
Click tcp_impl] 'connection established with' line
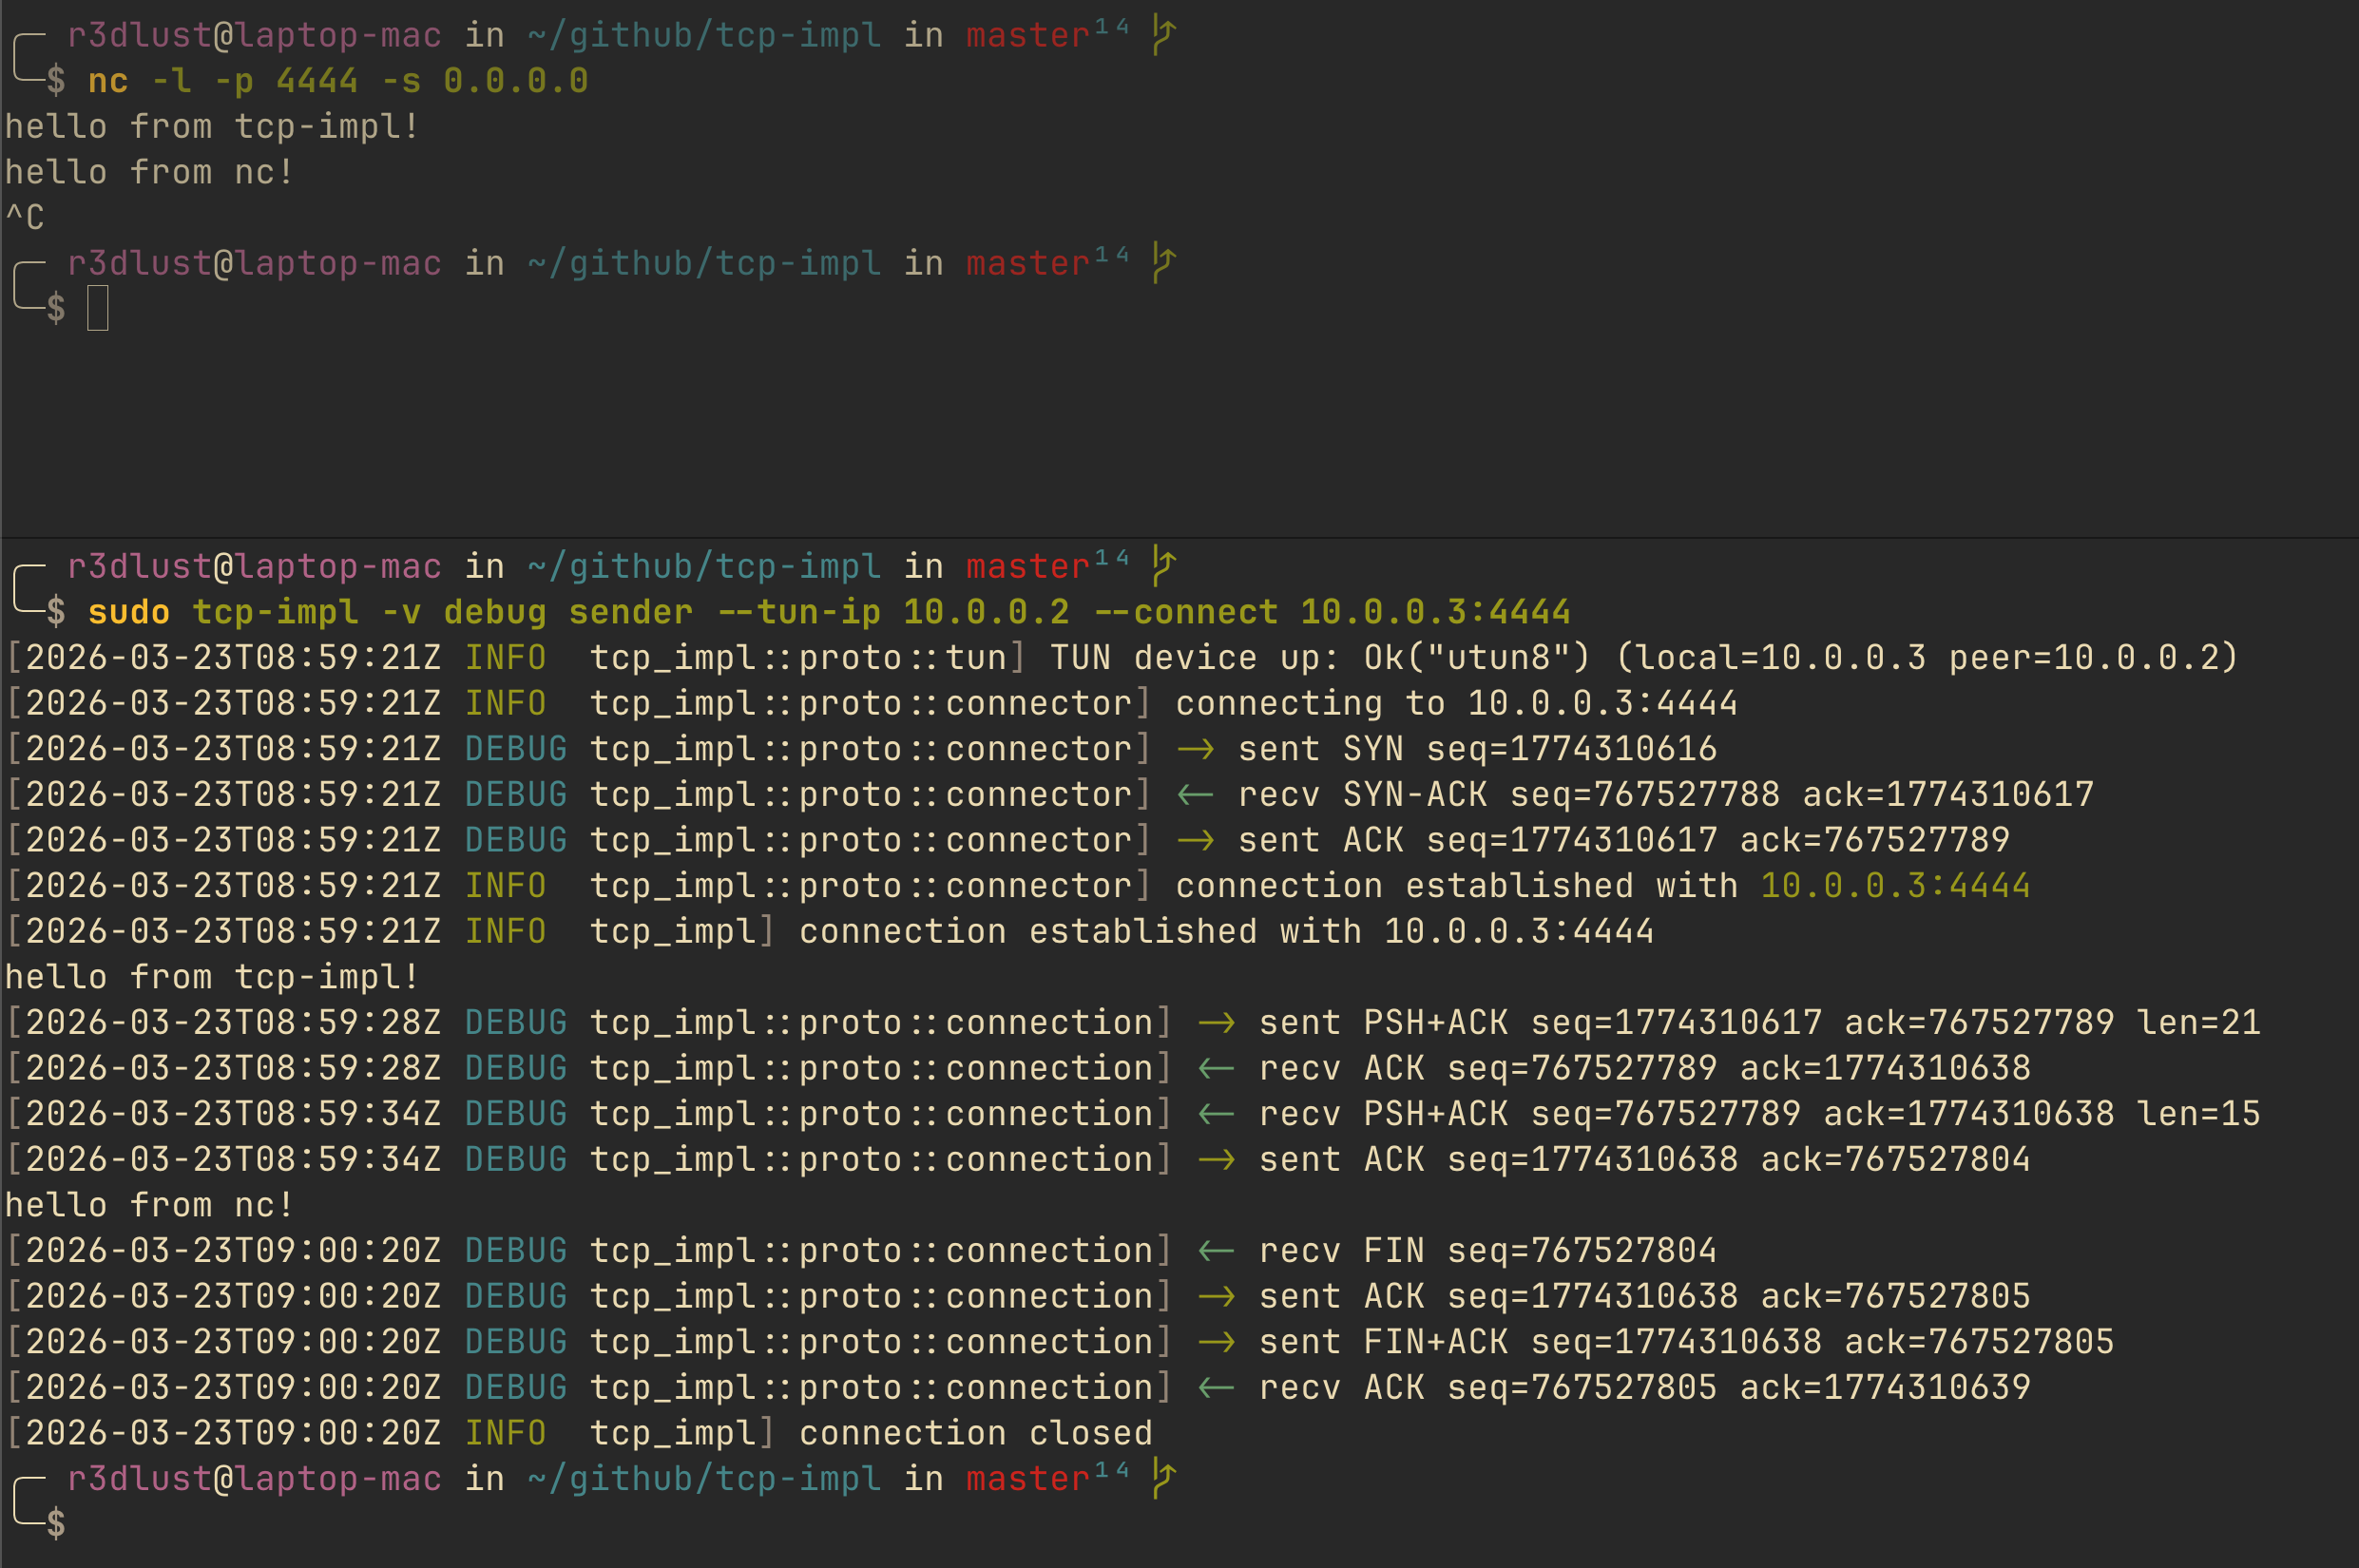tap(830, 932)
